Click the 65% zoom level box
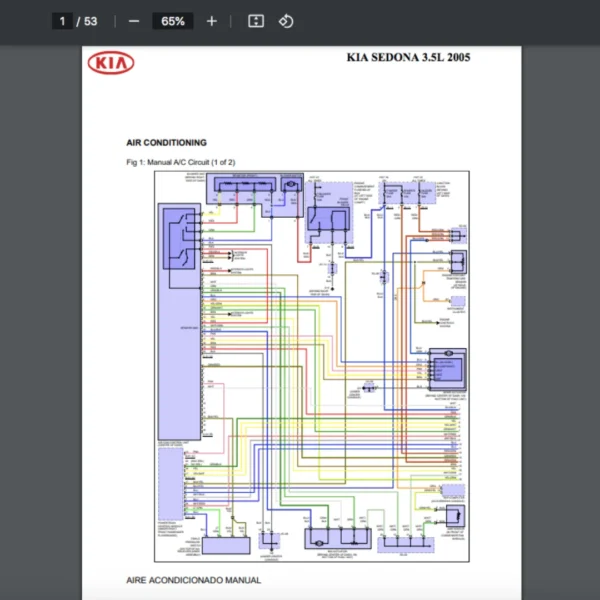 tap(172, 21)
